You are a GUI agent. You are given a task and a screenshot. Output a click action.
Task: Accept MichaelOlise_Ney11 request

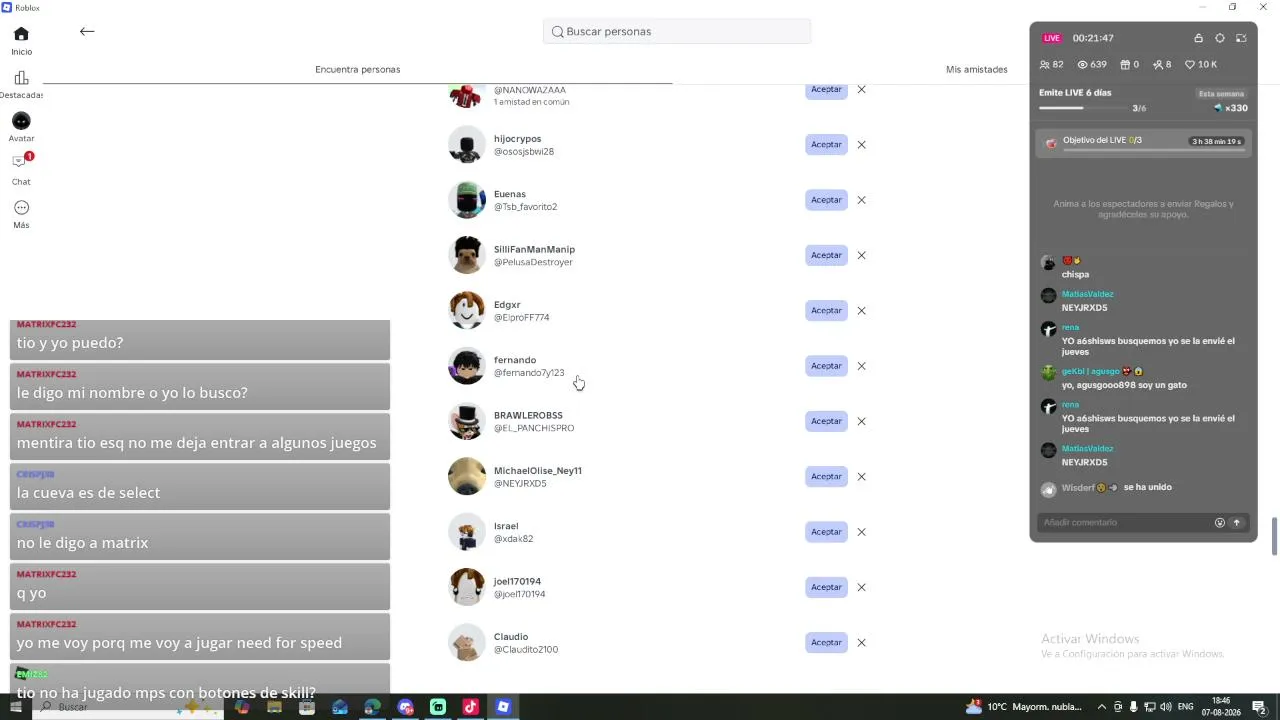[826, 476]
